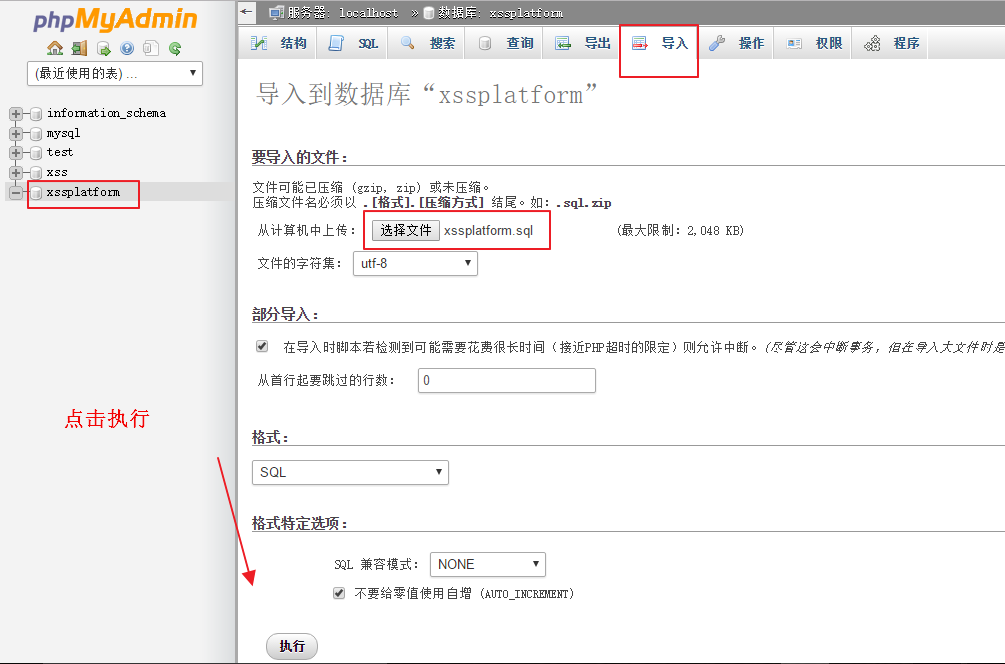Click database icon next to mysql

(x=36, y=134)
